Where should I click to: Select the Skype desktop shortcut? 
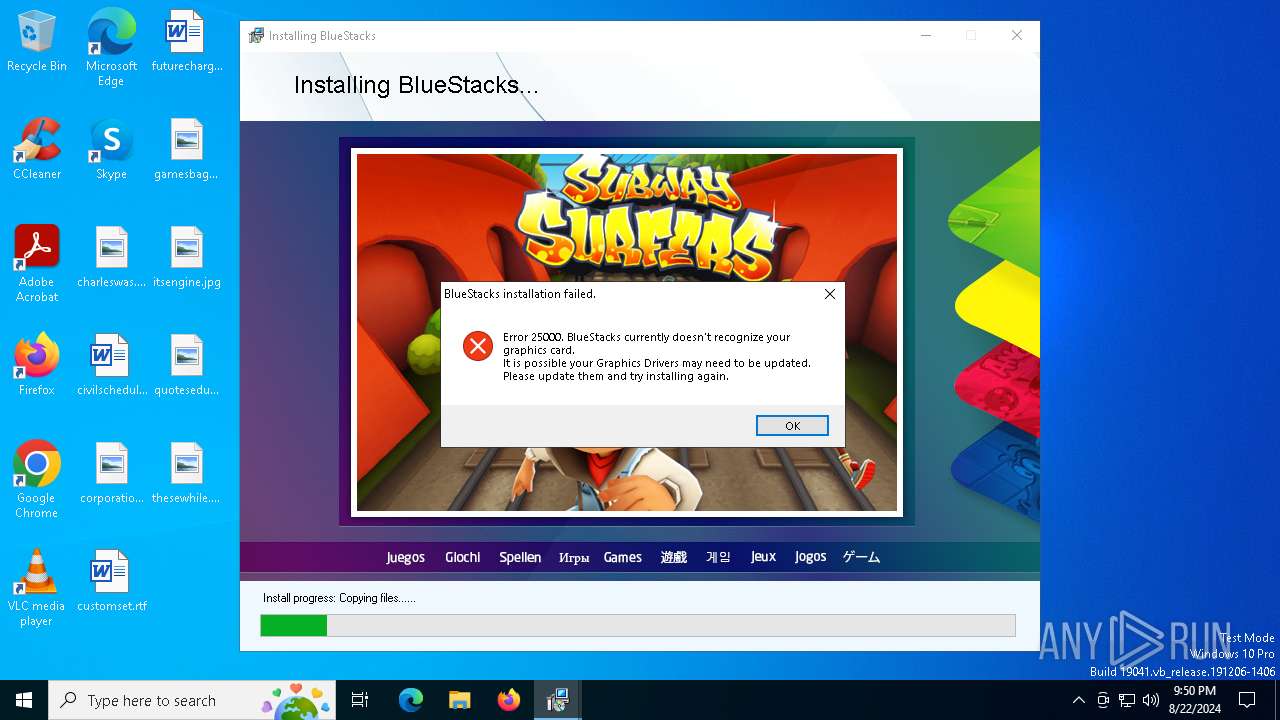click(x=111, y=150)
